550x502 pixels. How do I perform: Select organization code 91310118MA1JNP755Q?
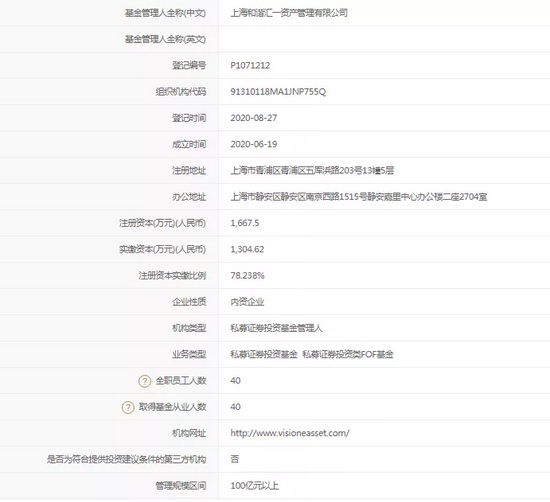pos(278,92)
